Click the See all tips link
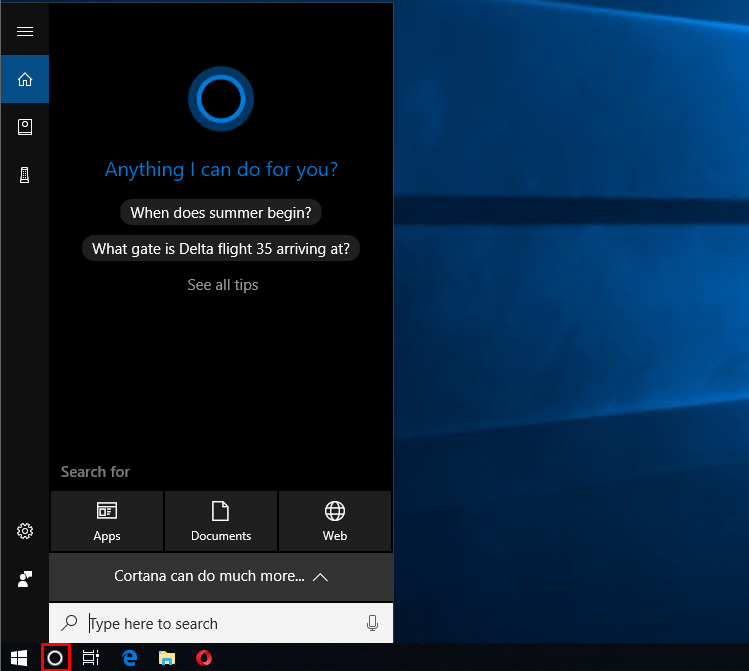The width and height of the screenshot is (749, 671). [x=223, y=285]
